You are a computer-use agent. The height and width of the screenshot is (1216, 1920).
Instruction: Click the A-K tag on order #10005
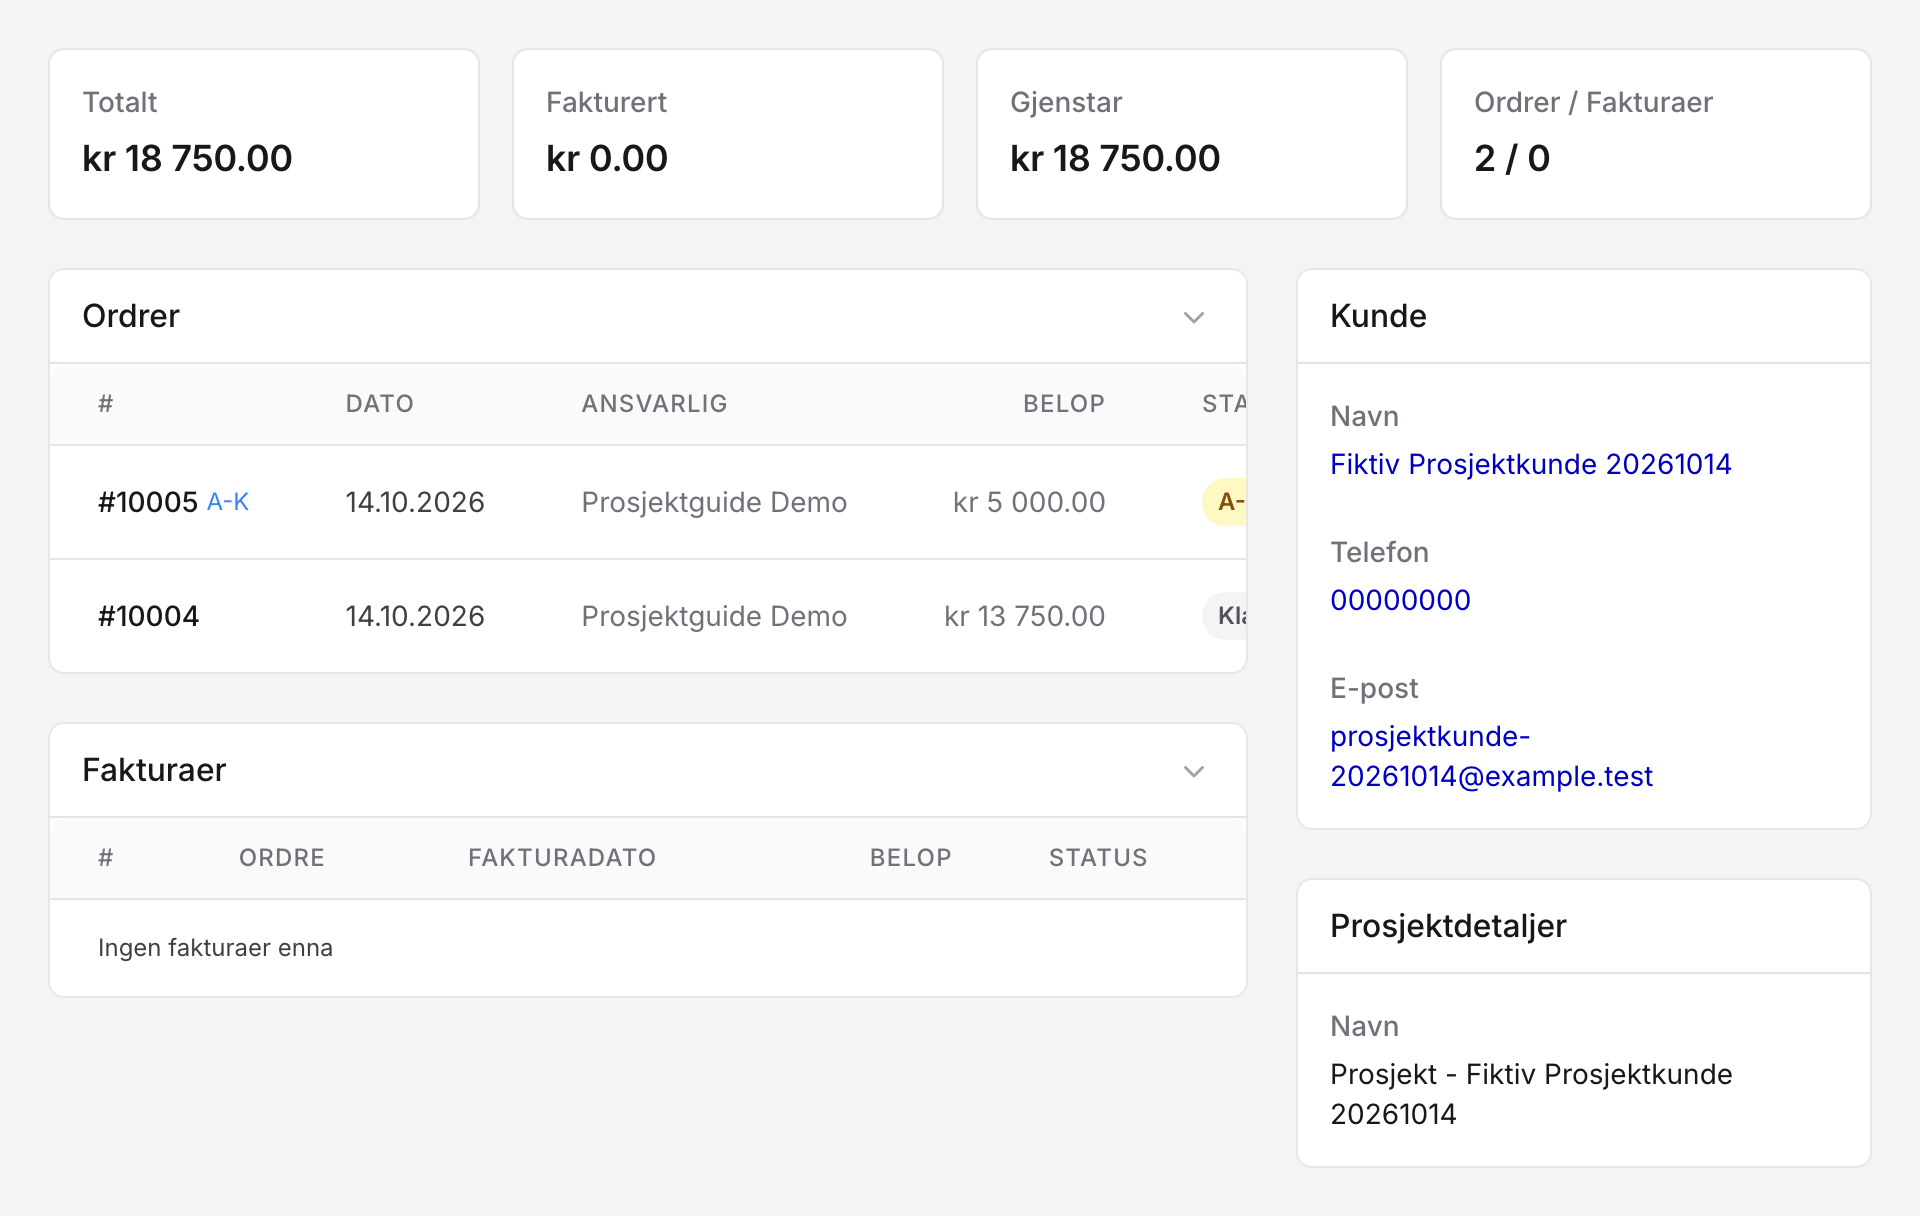click(x=228, y=502)
